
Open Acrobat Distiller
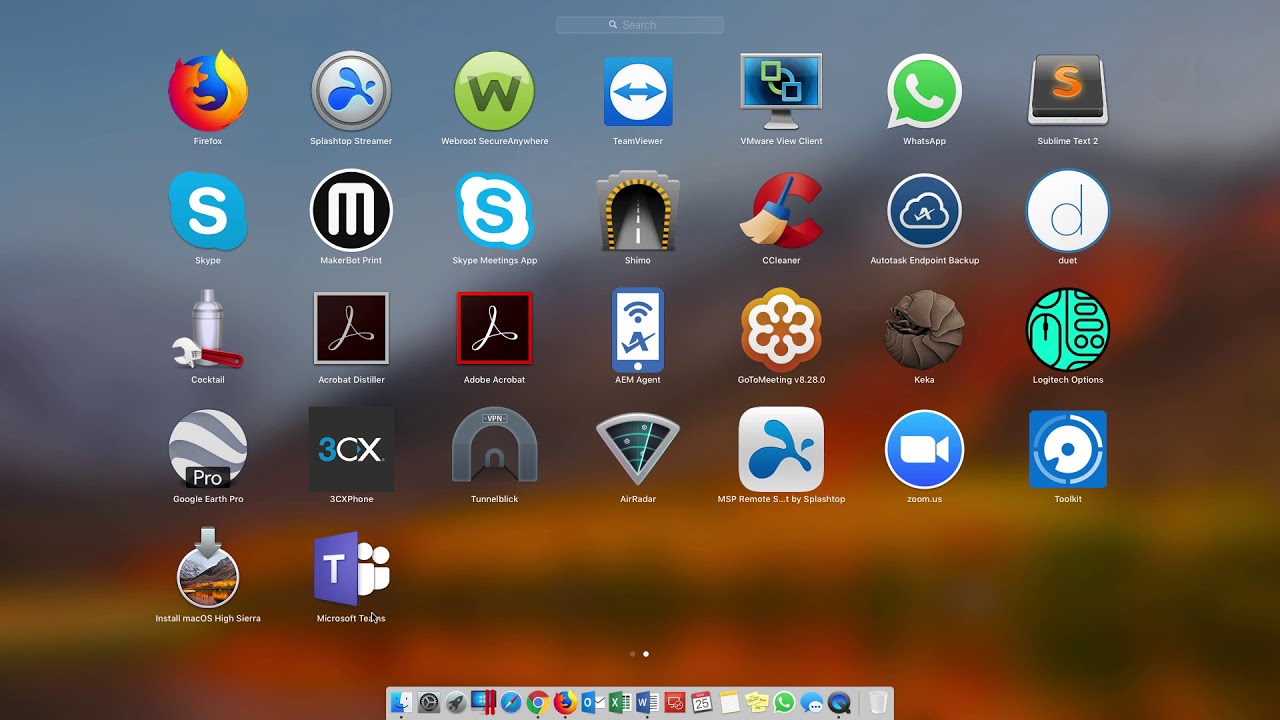[351, 329]
